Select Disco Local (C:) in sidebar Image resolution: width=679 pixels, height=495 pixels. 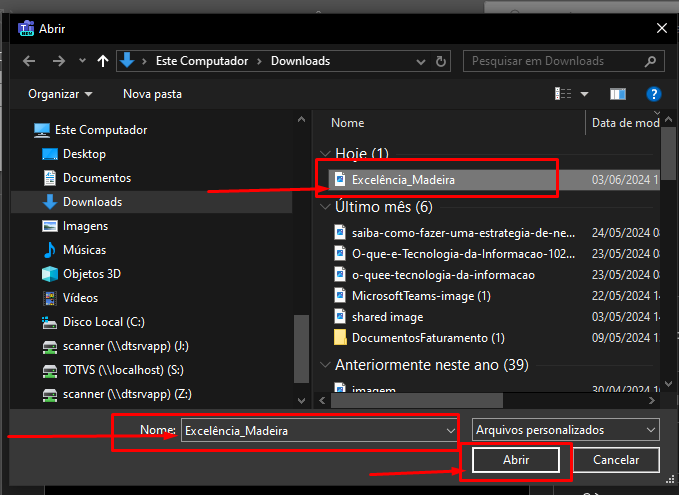click(103, 322)
